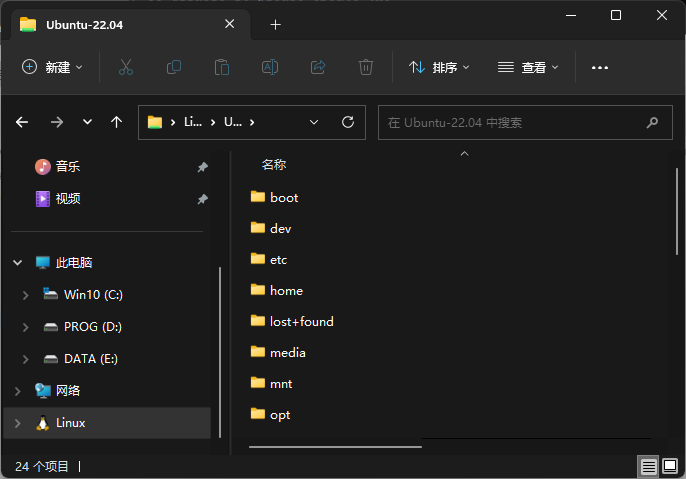Click the search box for Ubuntu-22.04
This screenshot has height=479, width=686.
[x=525, y=122]
